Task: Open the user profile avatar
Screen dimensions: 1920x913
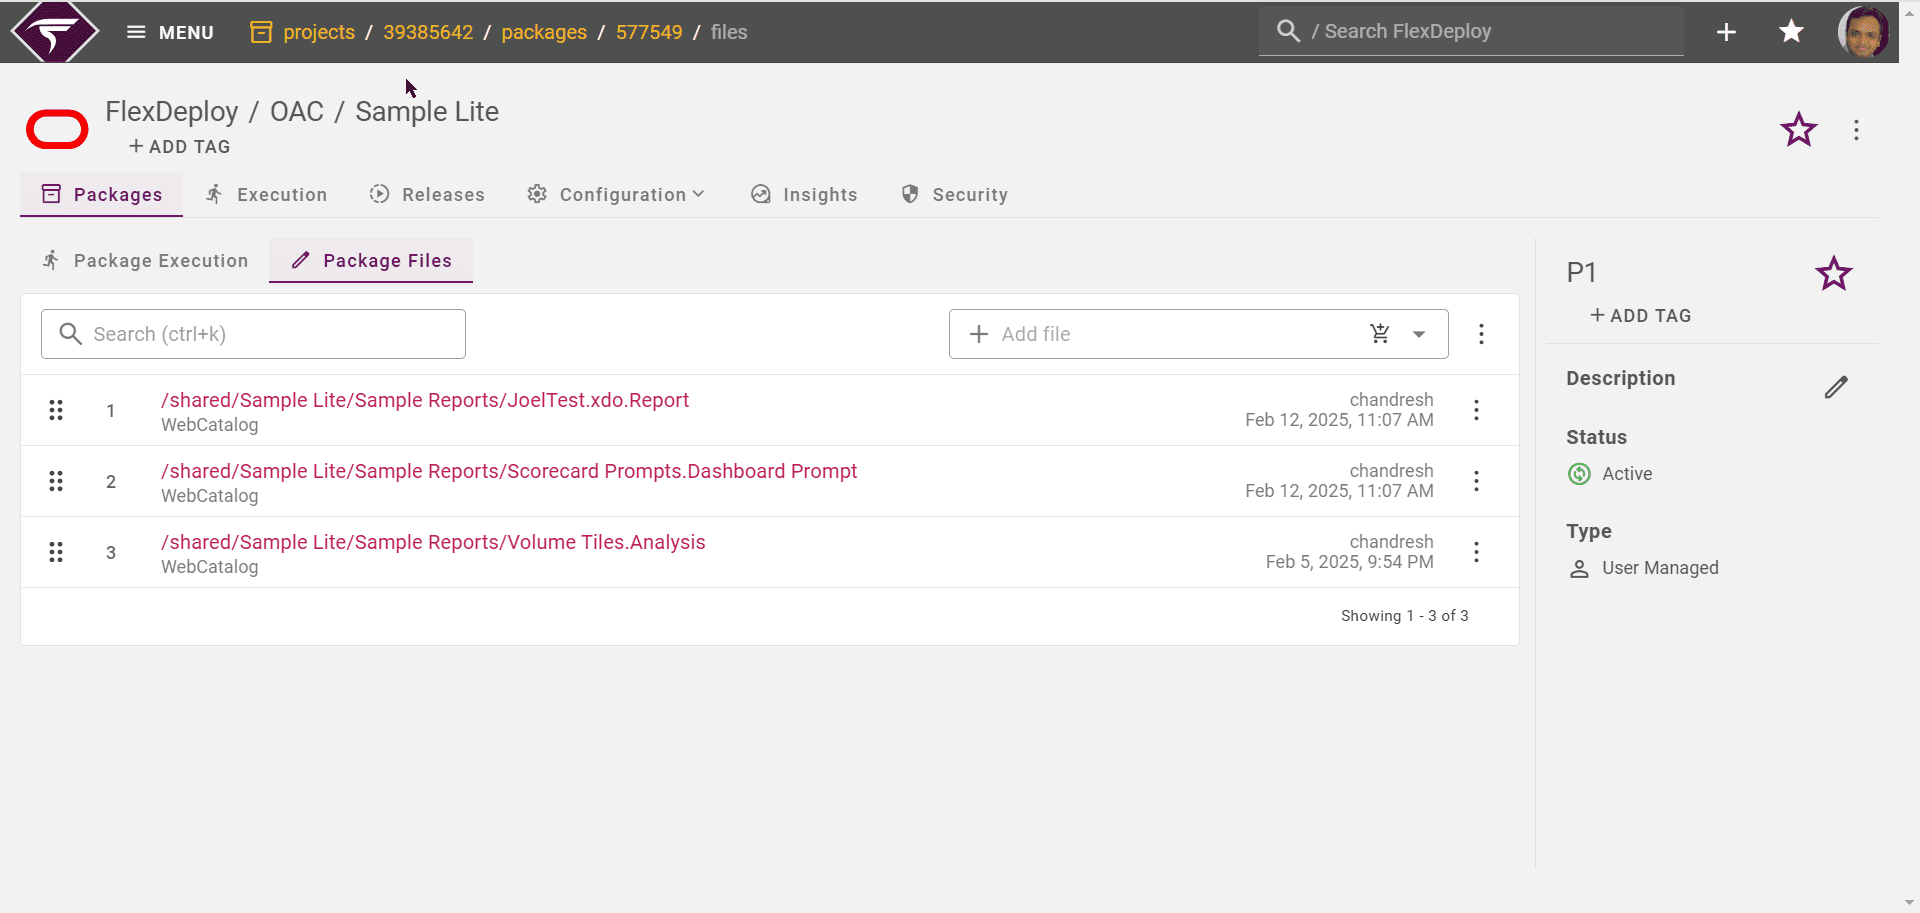Action: tap(1863, 32)
